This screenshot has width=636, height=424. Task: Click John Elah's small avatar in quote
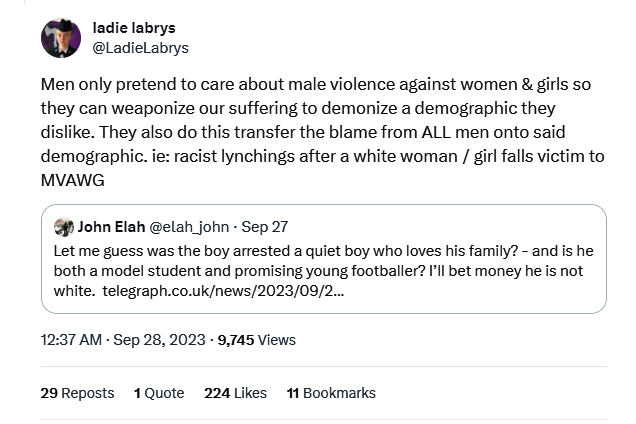[63, 226]
